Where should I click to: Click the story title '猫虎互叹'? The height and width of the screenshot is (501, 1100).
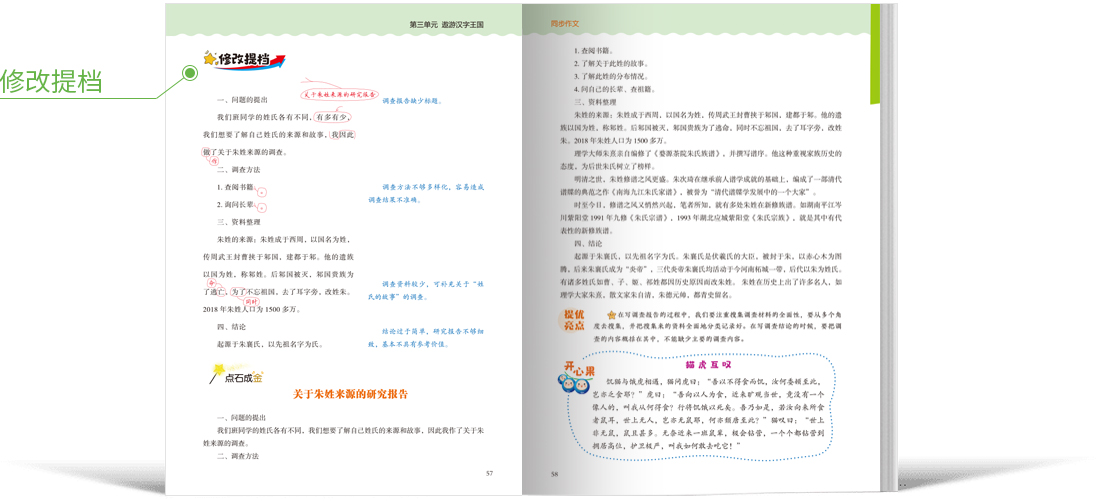point(709,365)
